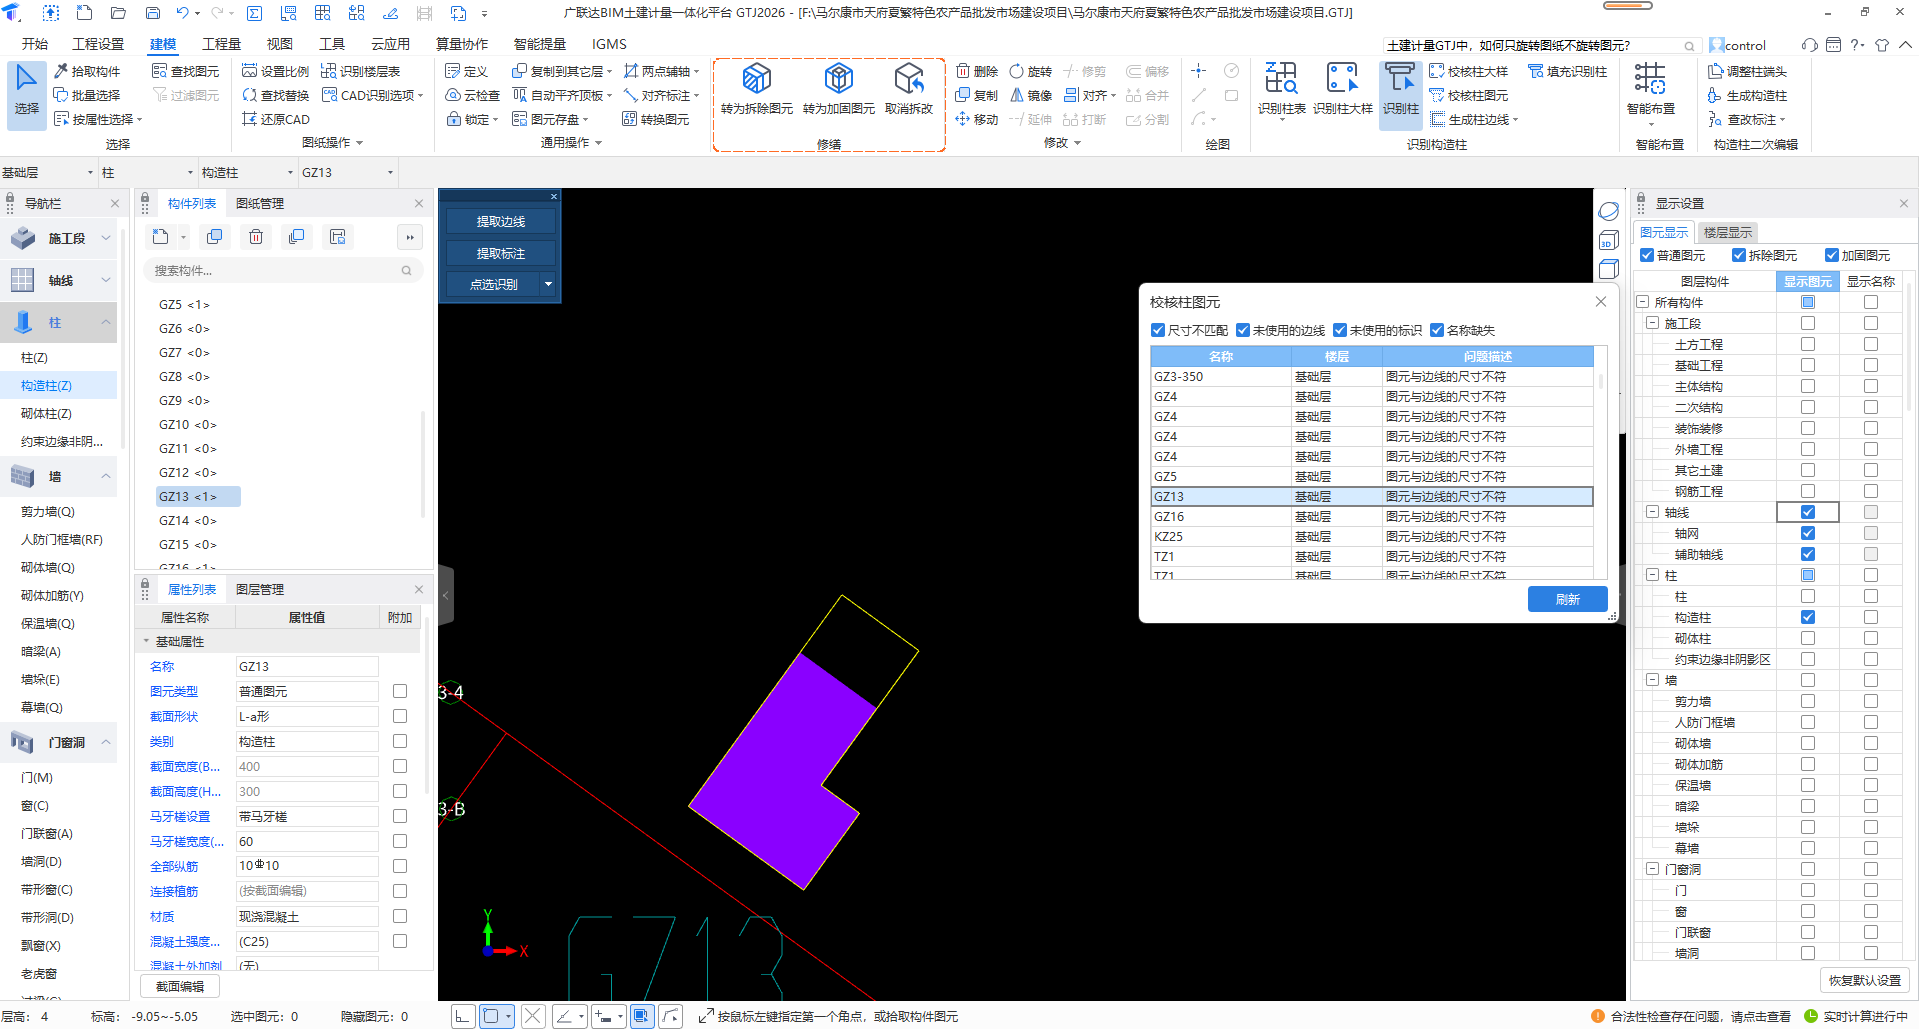
Task: Click 填充识别柱 tool
Action: (1567, 71)
